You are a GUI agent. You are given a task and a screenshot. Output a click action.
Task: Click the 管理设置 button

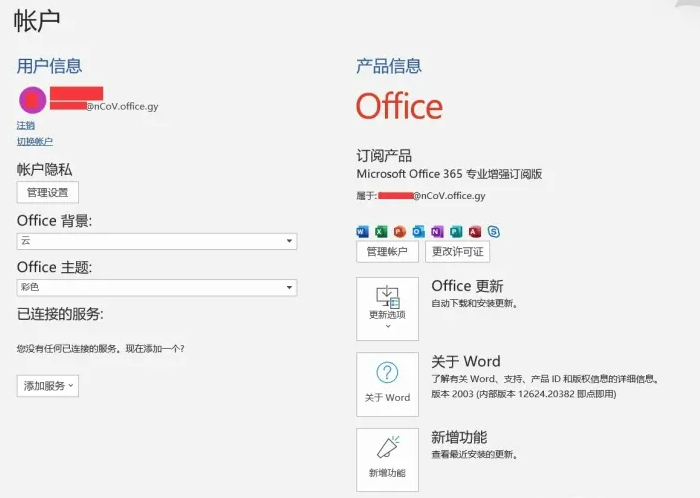[x=48, y=192]
